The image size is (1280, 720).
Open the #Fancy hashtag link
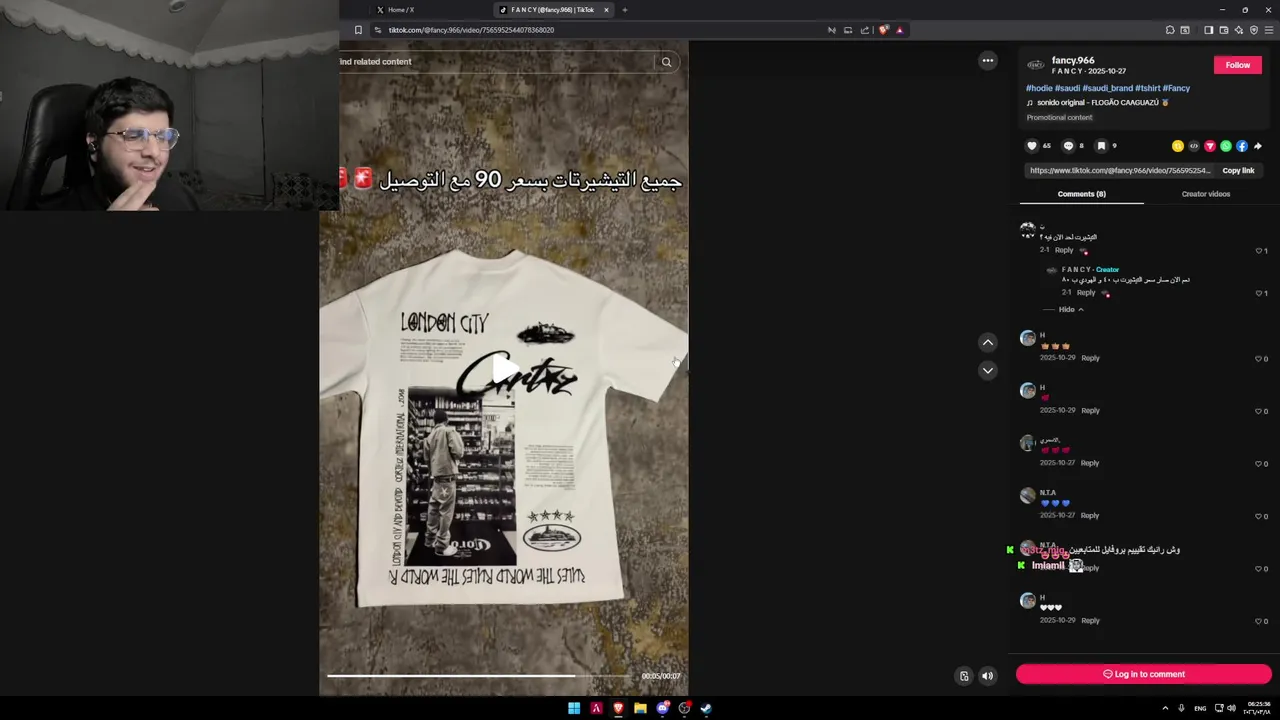[1176, 88]
